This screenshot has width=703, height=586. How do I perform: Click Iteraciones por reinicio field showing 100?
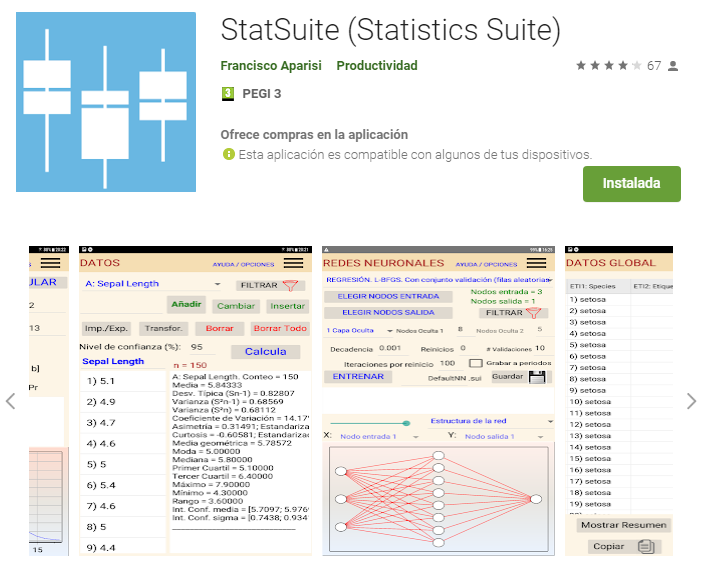[447, 363]
